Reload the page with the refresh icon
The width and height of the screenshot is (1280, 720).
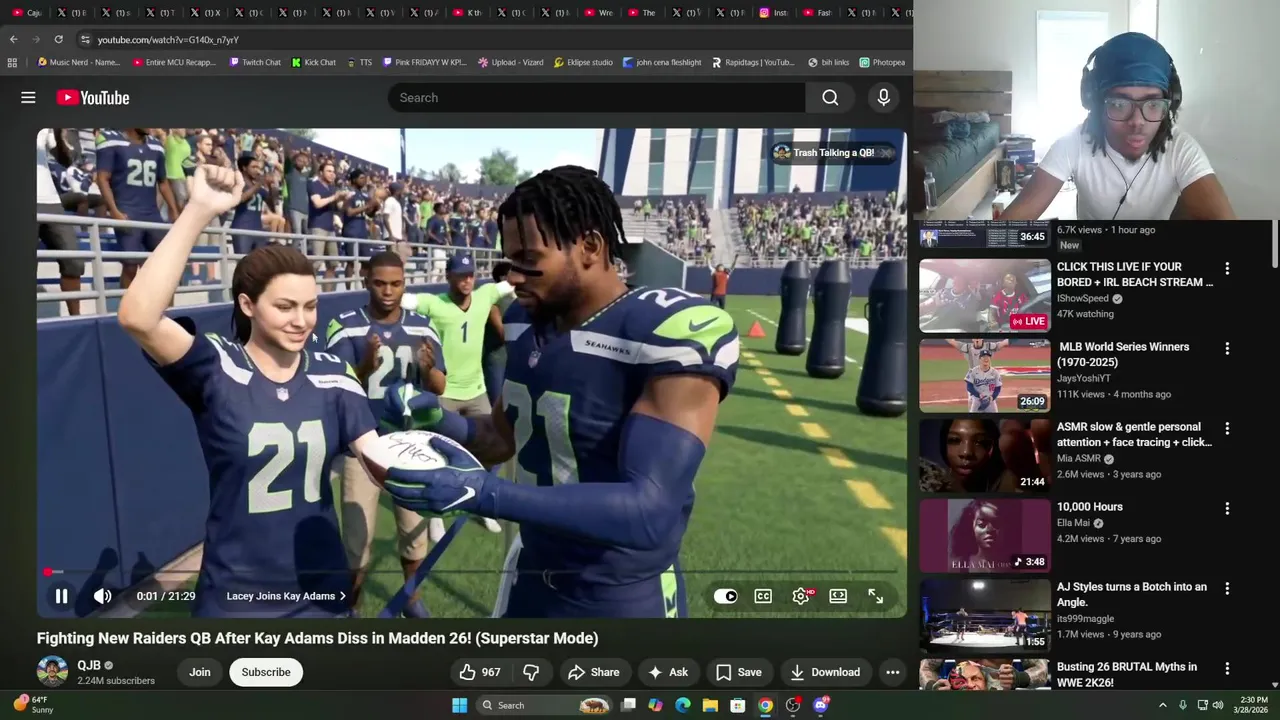point(58,39)
